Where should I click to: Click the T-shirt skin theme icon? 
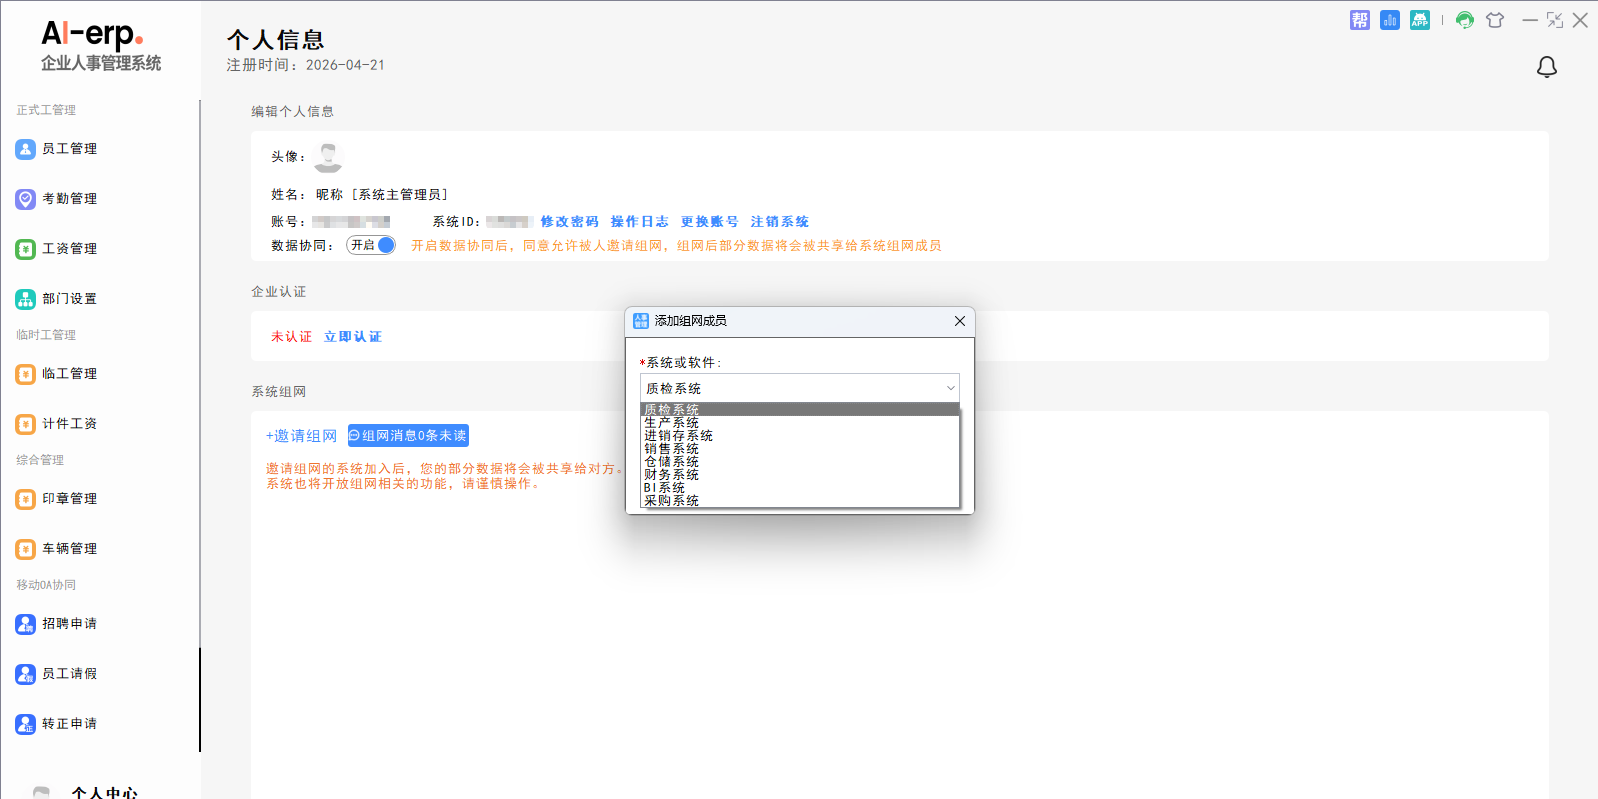point(1495,20)
